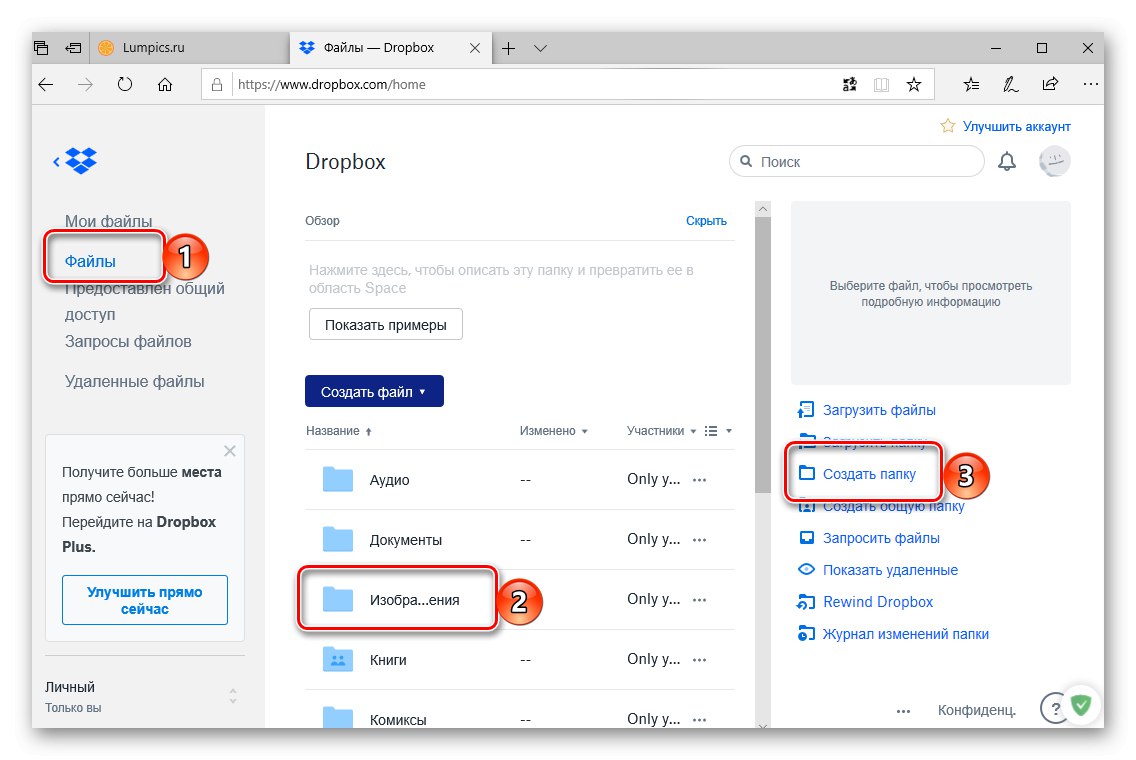Open the Аудио folder icon
1136x760 pixels.
[338, 480]
